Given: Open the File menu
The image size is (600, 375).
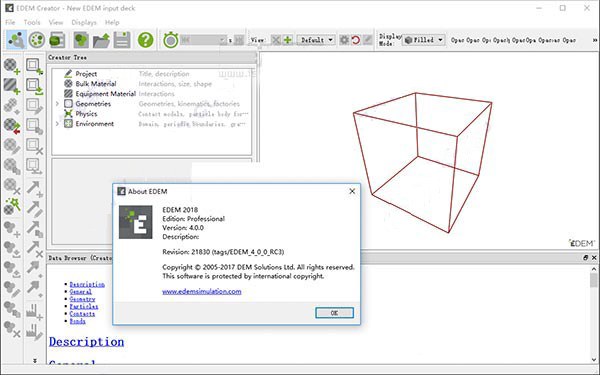Looking at the screenshot, I should point(10,23).
